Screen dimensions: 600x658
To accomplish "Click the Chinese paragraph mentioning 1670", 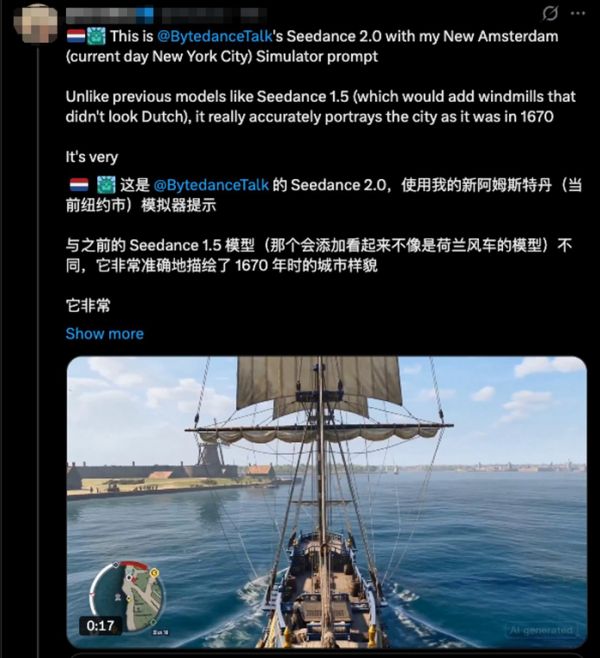I will click(319, 255).
